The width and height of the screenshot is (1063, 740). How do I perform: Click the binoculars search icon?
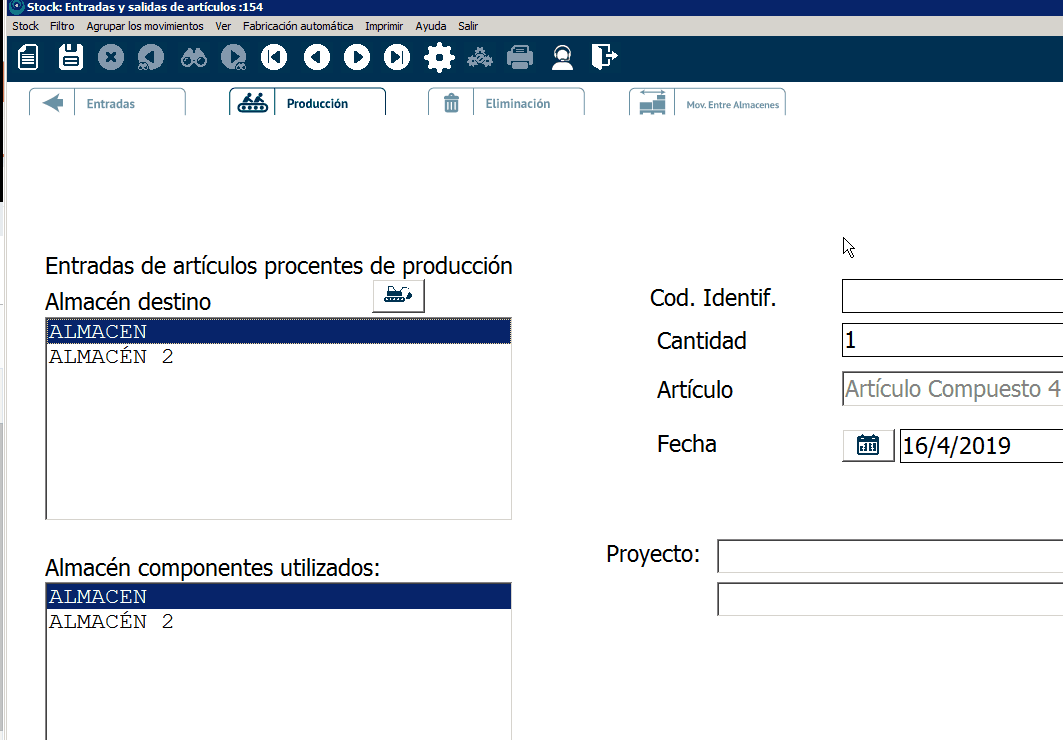[x=193, y=57]
